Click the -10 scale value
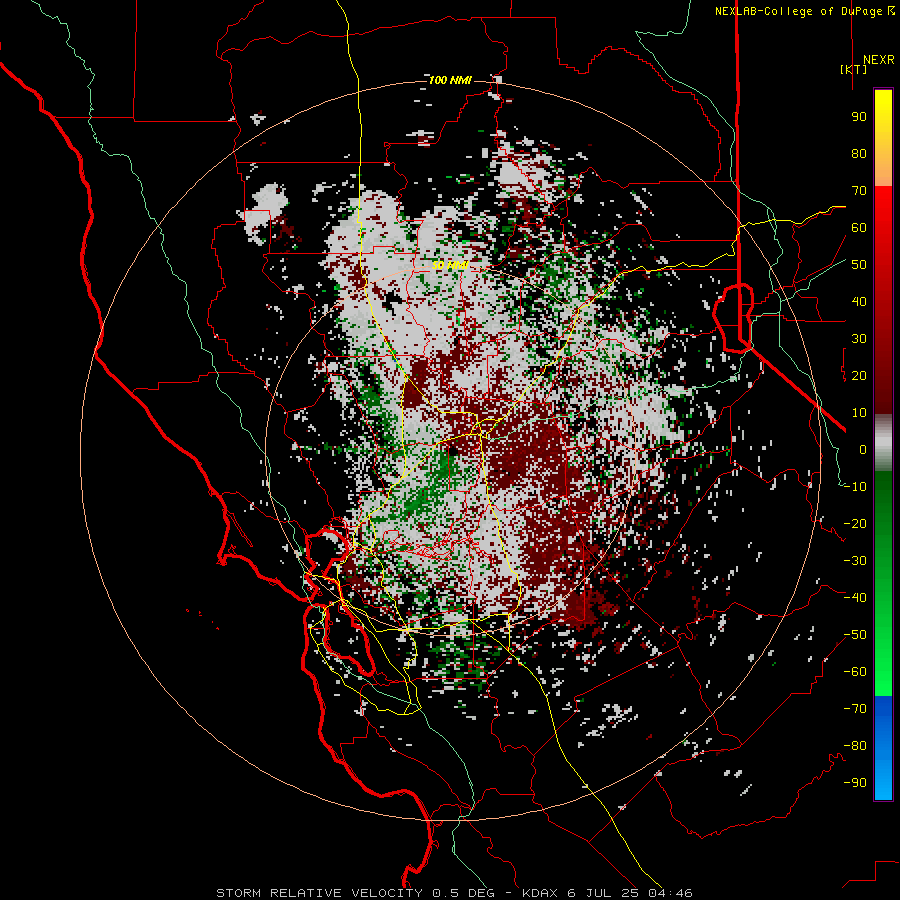 click(x=855, y=487)
